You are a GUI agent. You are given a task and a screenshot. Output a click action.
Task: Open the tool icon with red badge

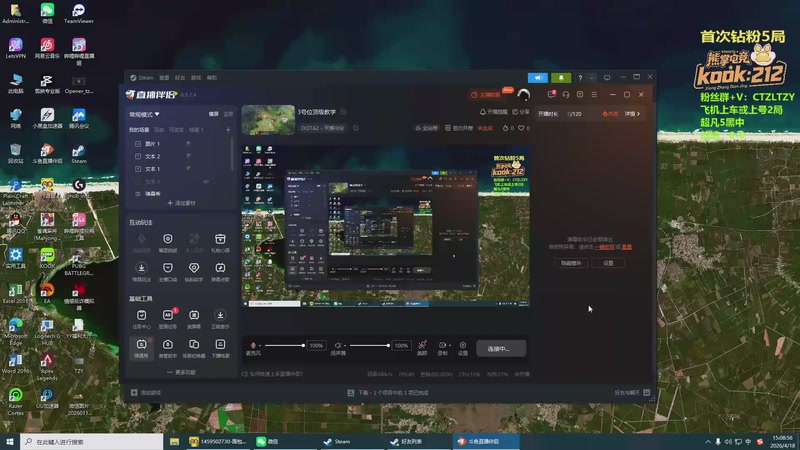pyautogui.click(x=168, y=319)
